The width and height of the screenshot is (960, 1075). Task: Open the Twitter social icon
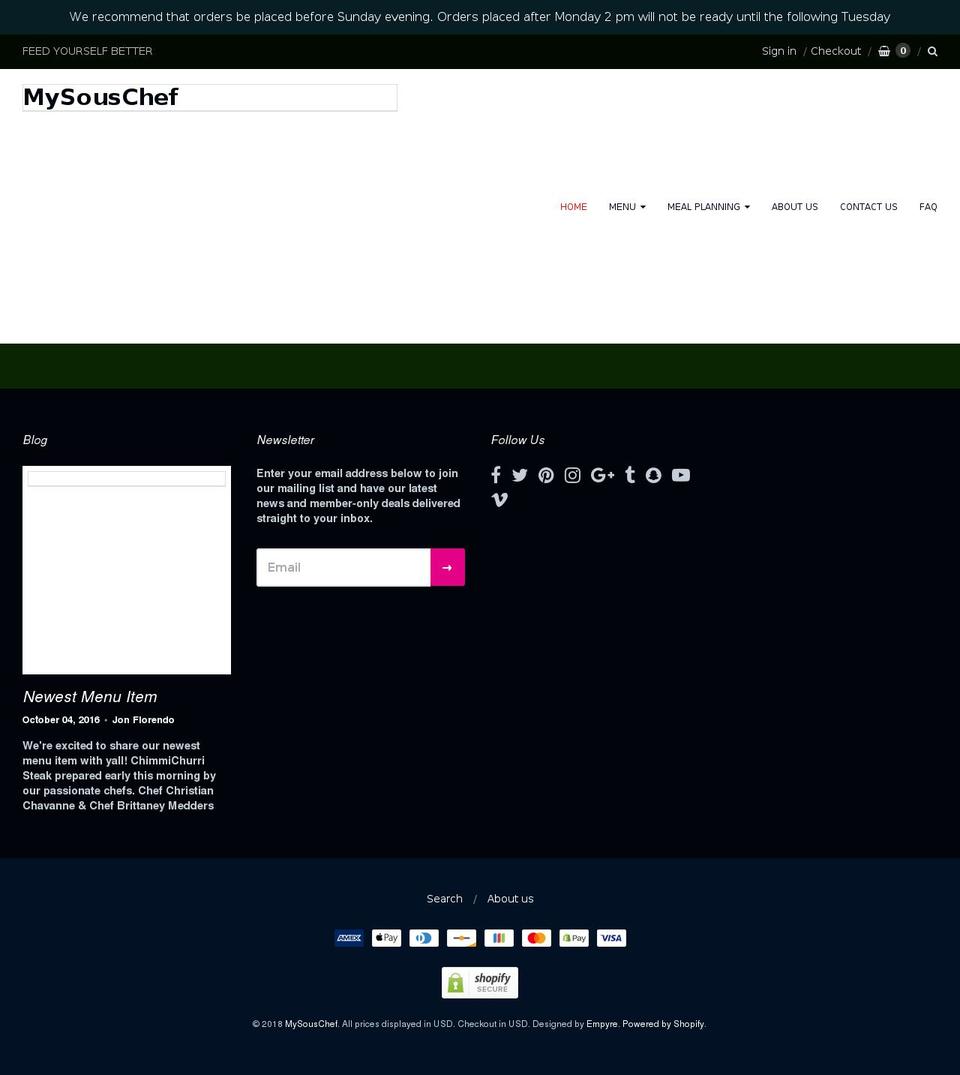520,475
